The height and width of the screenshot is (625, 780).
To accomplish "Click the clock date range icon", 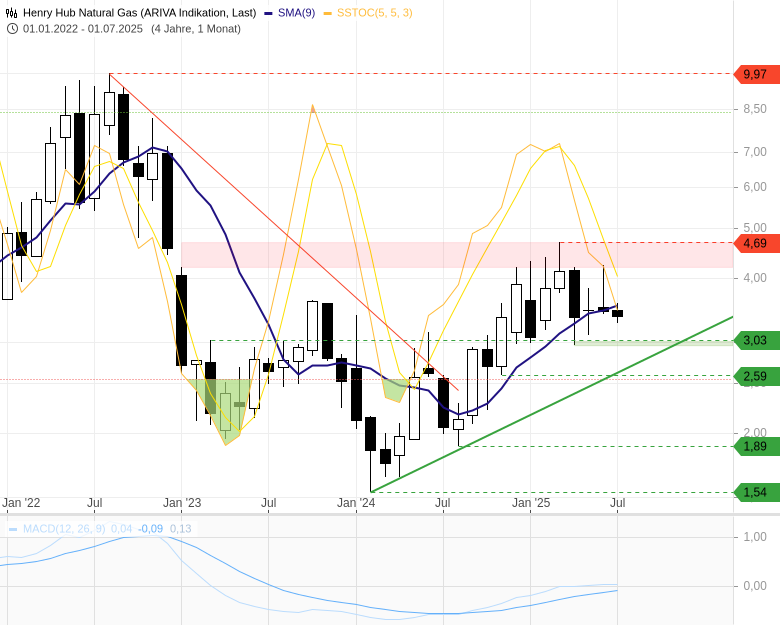I will pos(12,29).
